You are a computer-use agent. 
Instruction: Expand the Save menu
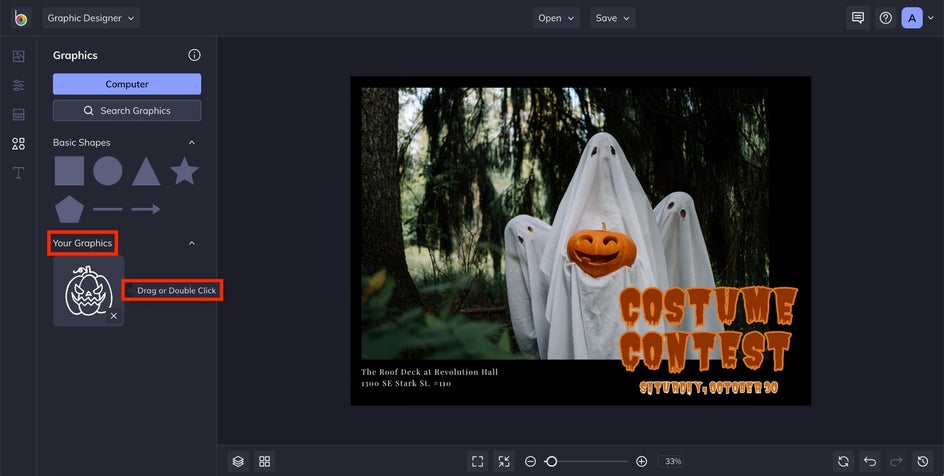pyautogui.click(x=613, y=18)
